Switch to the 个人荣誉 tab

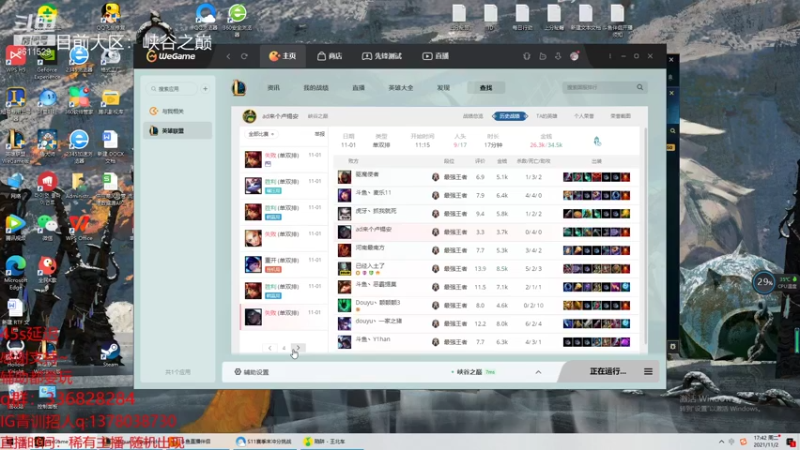pos(584,116)
